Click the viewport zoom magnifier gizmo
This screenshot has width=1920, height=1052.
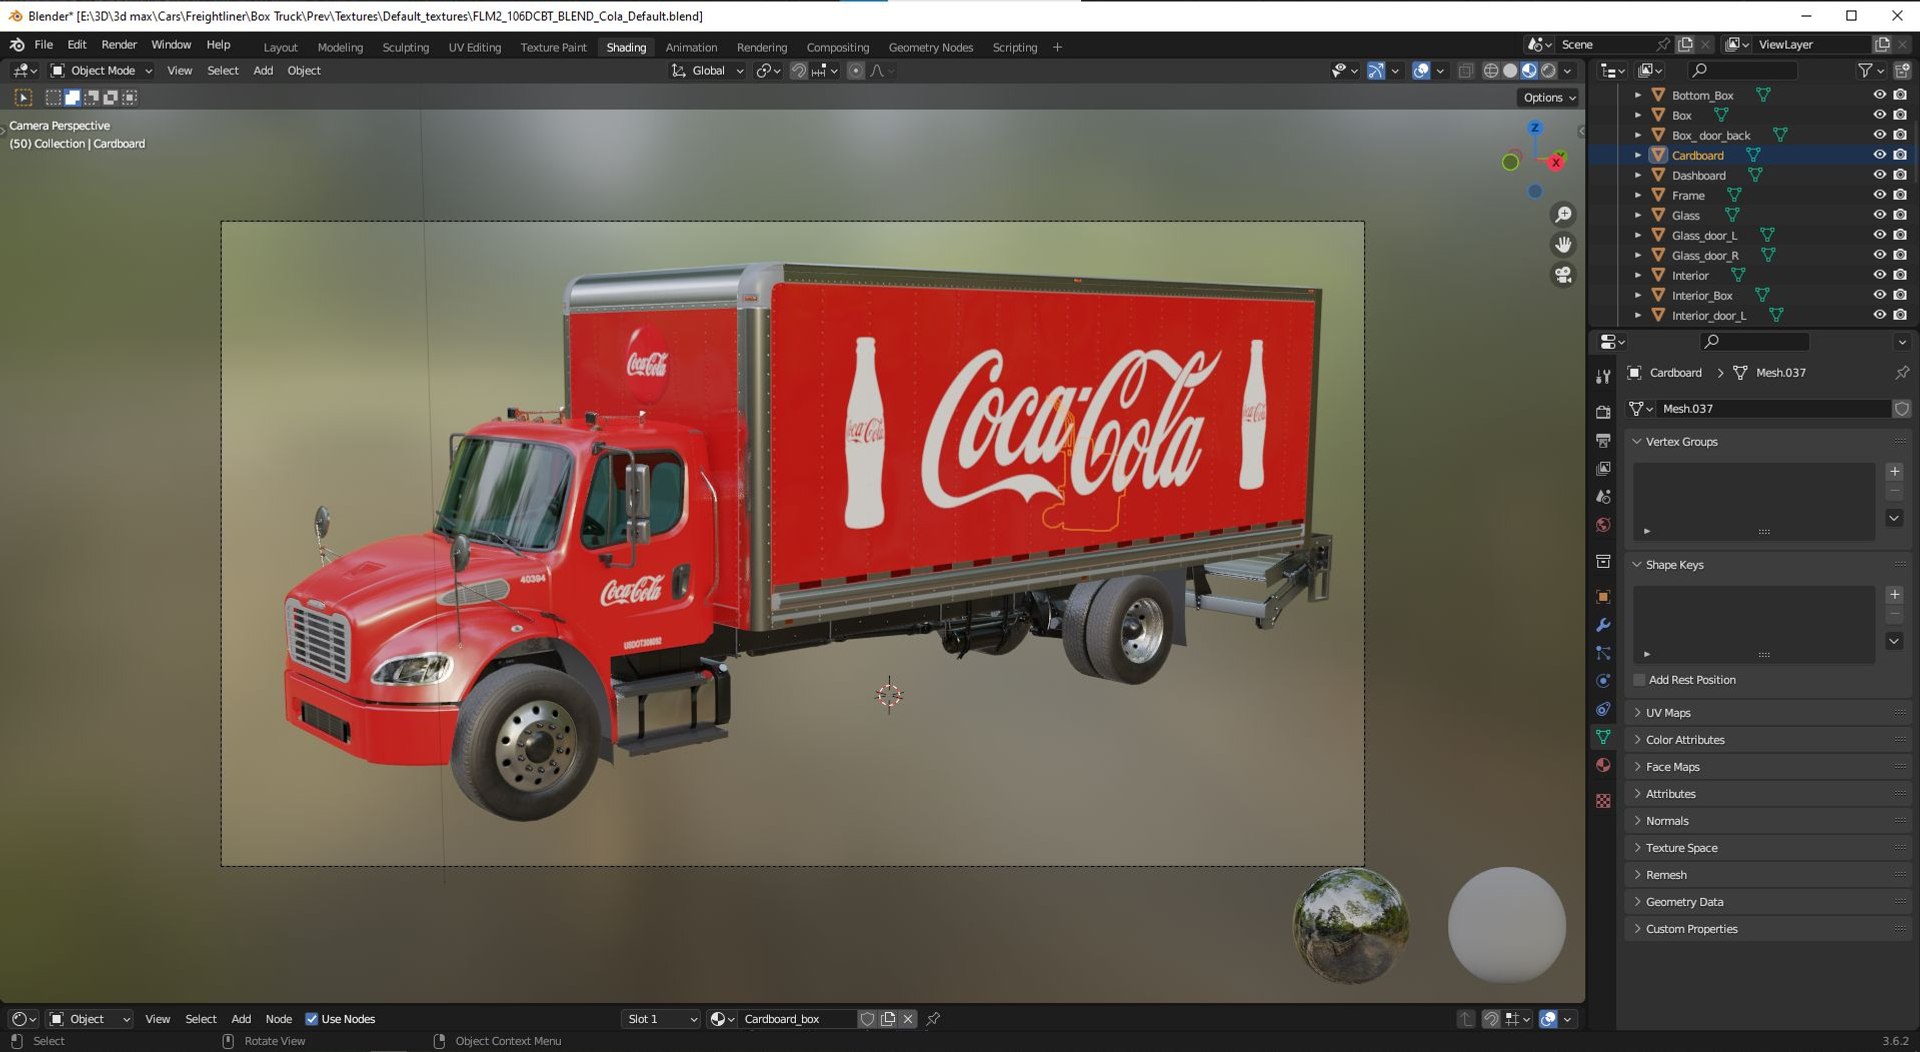click(x=1563, y=215)
